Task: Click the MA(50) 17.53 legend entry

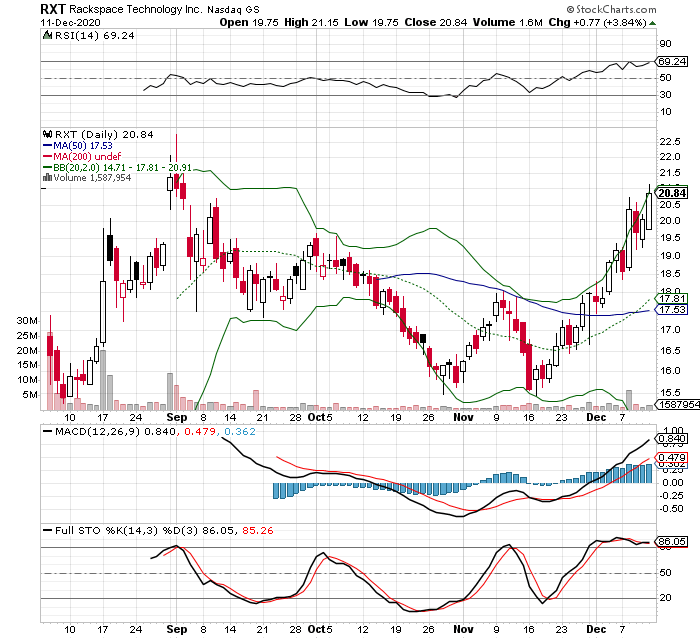Action: (x=78, y=146)
